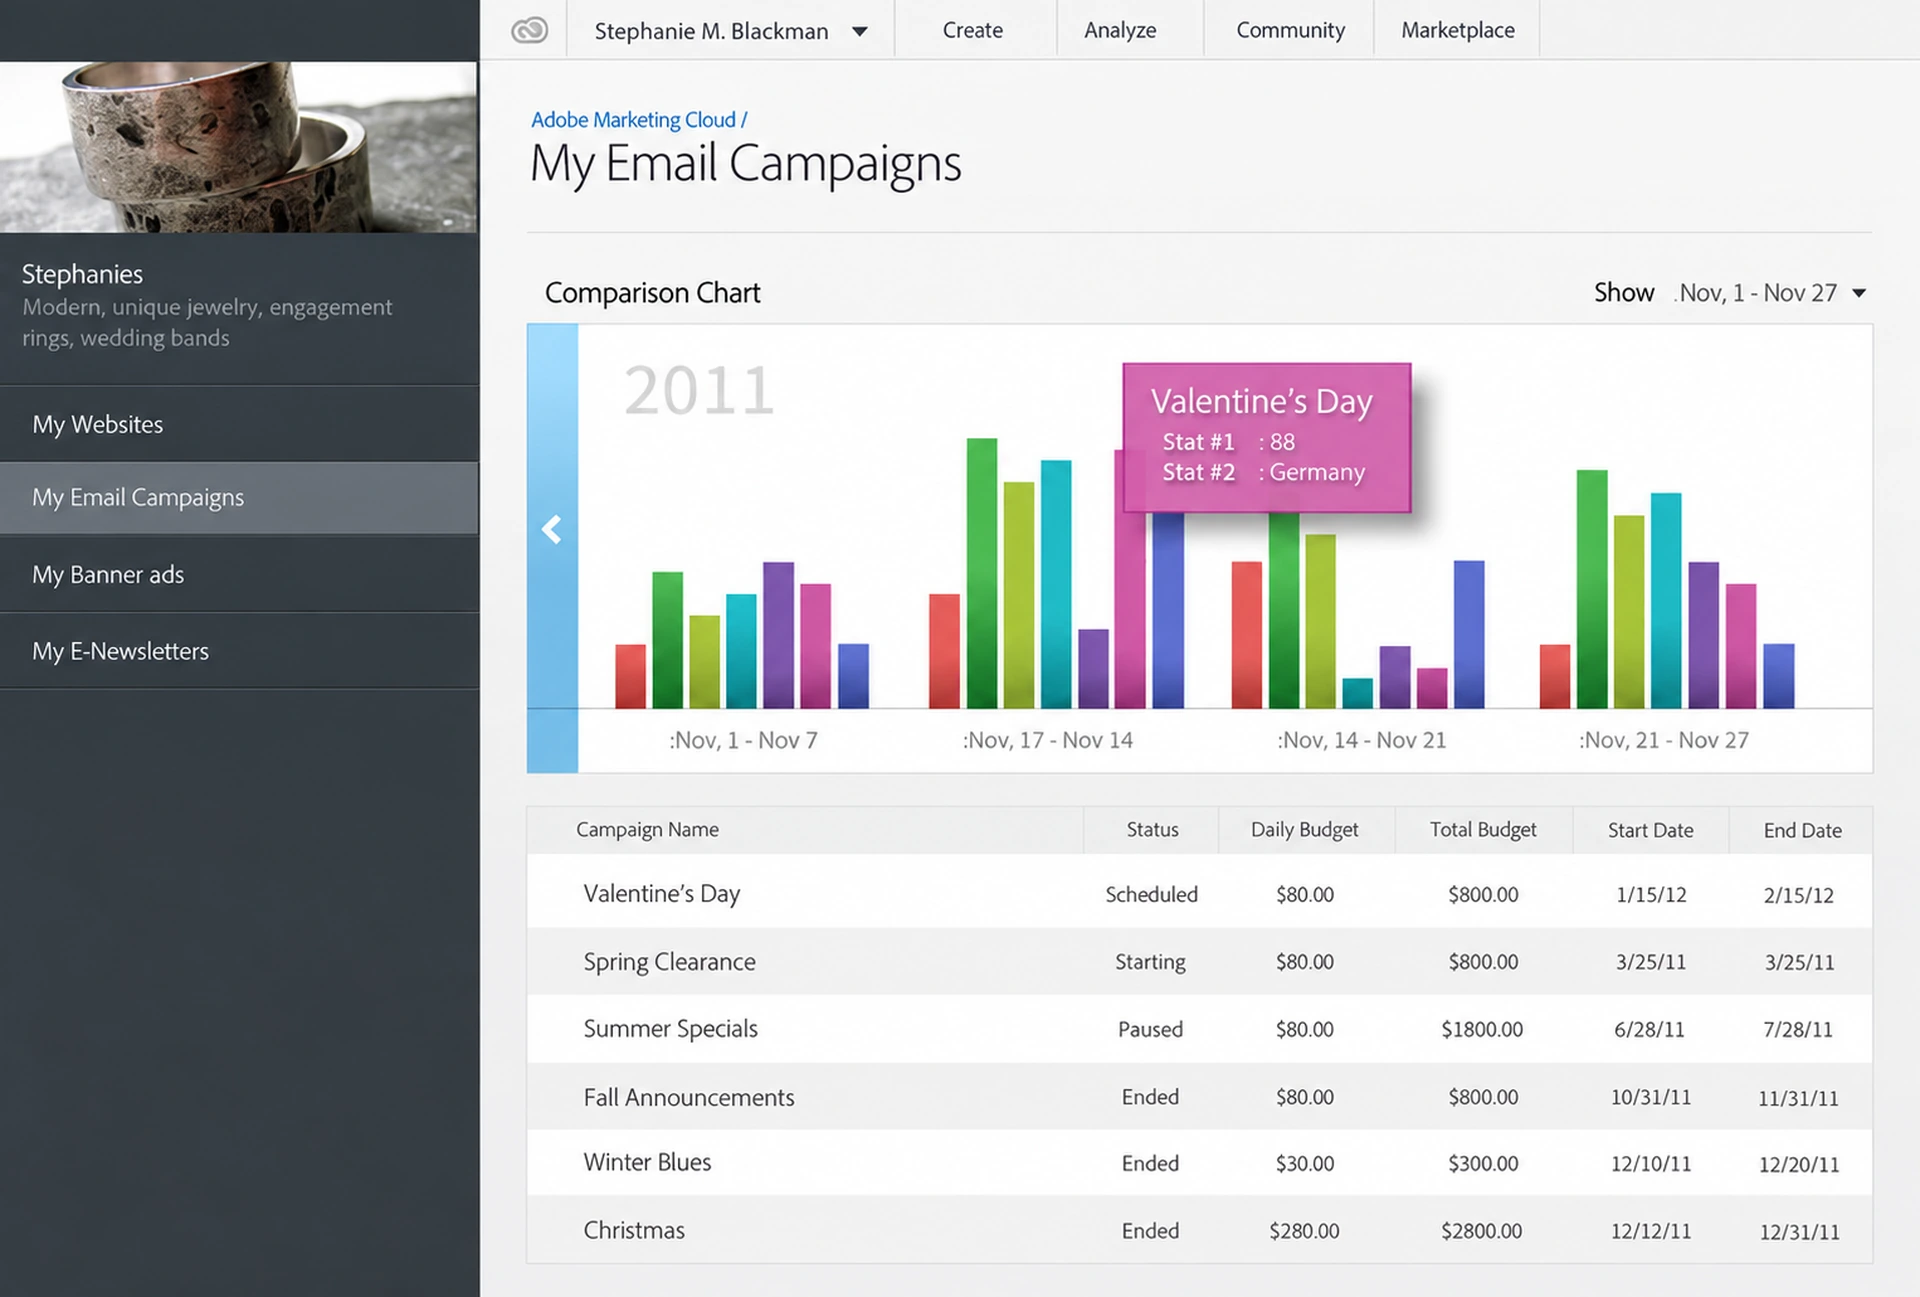Click the Paused status of Summer Specials
Viewport: 1920px width, 1297px height.
click(1150, 1029)
